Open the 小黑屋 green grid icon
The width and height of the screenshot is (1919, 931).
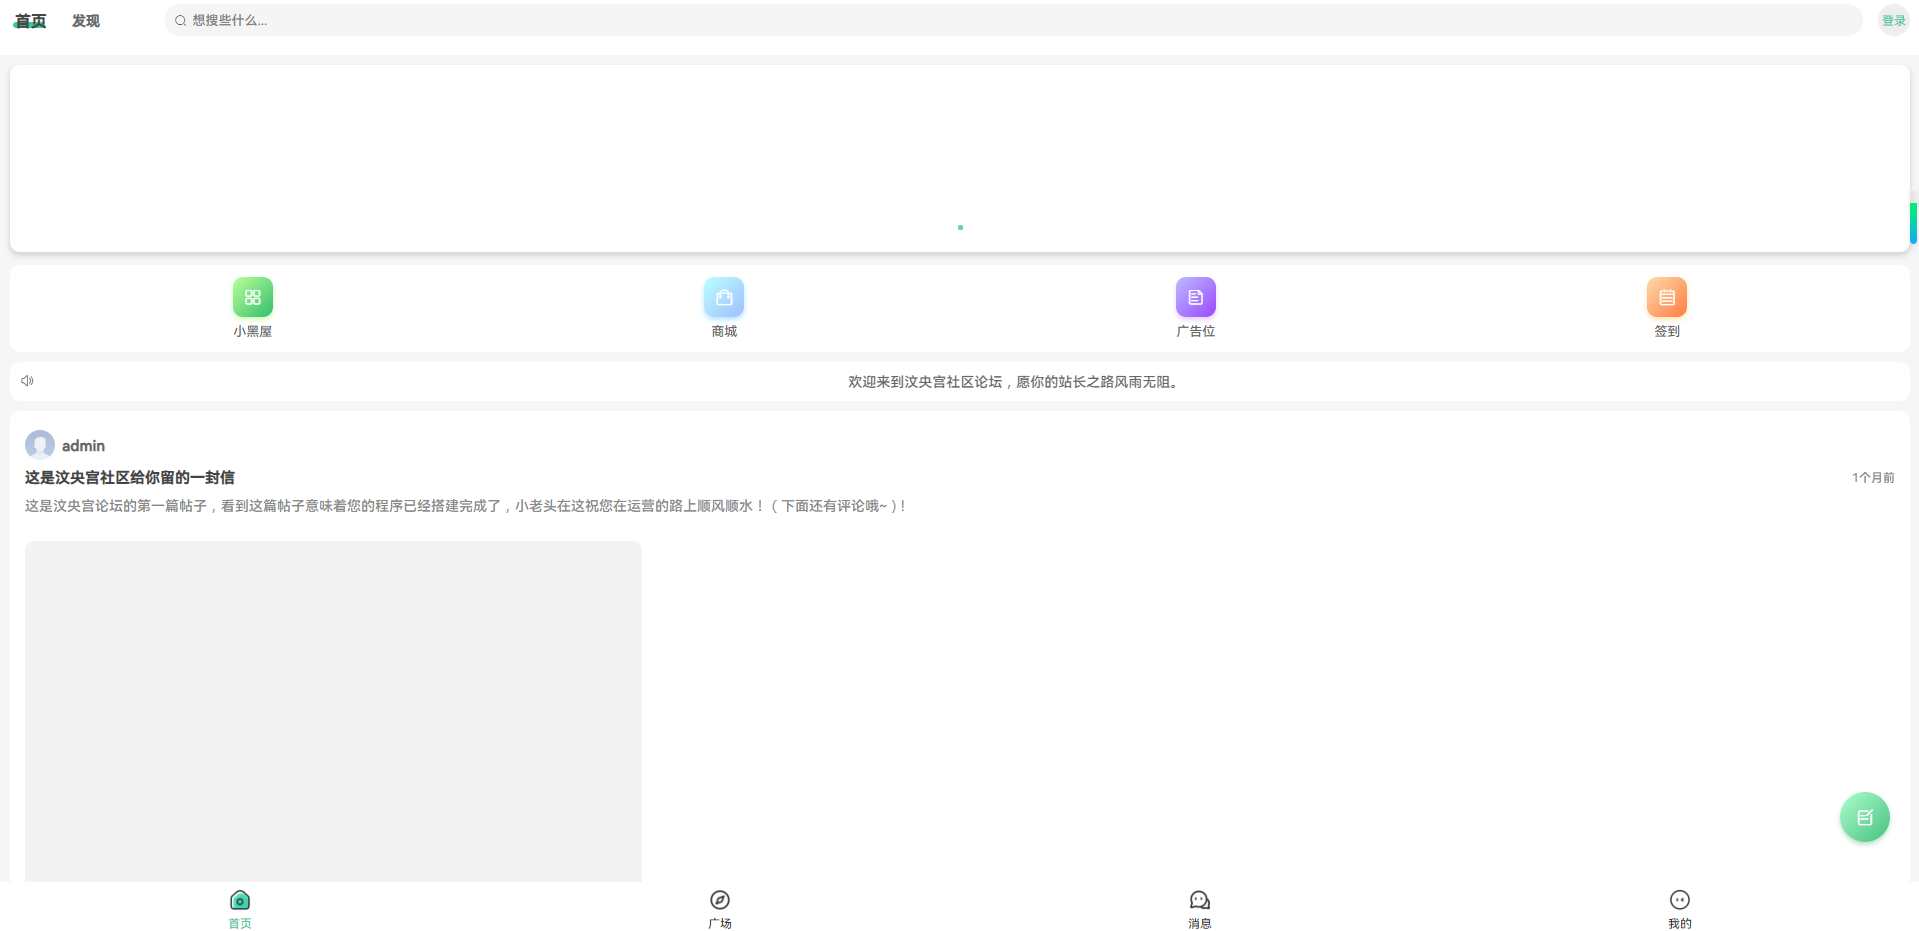[252, 297]
